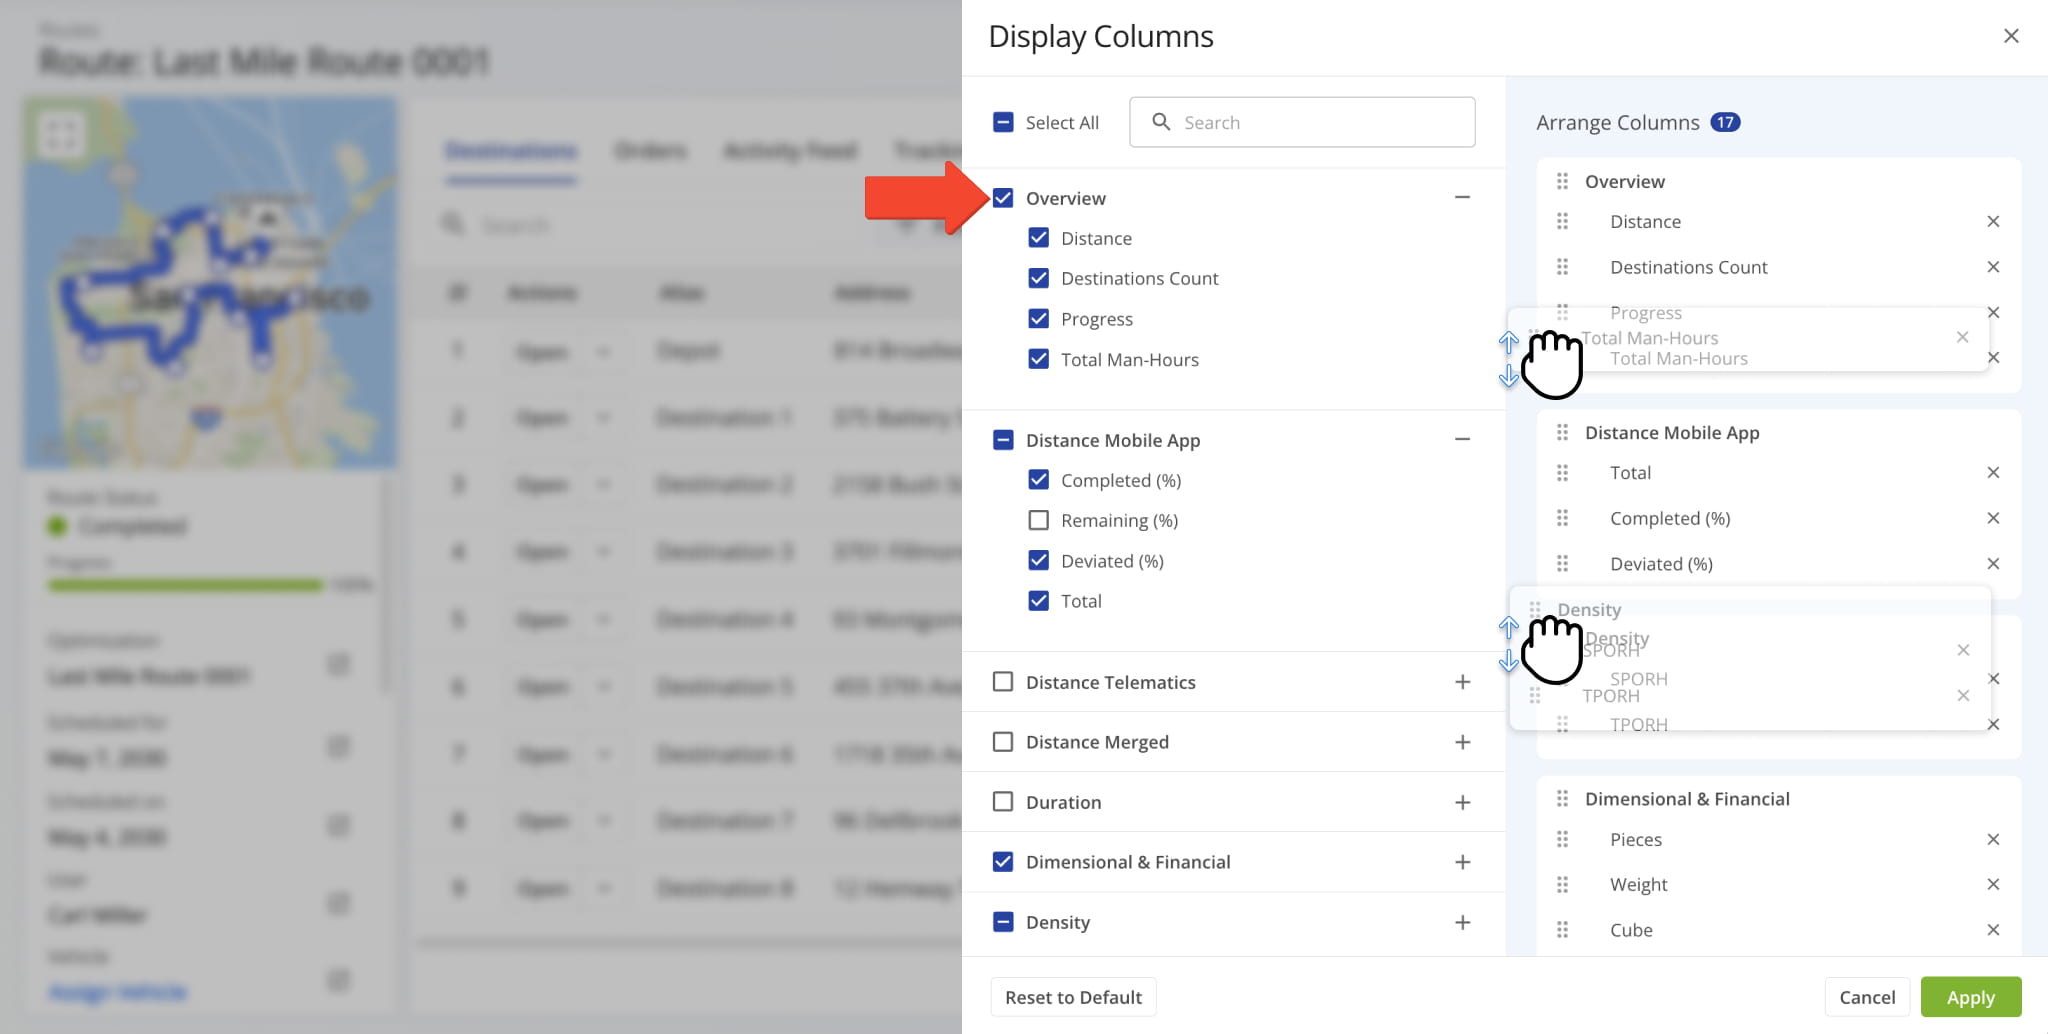2048x1034 pixels.
Task: Enable the Remaining (%) checkbox
Action: (1038, 520)
